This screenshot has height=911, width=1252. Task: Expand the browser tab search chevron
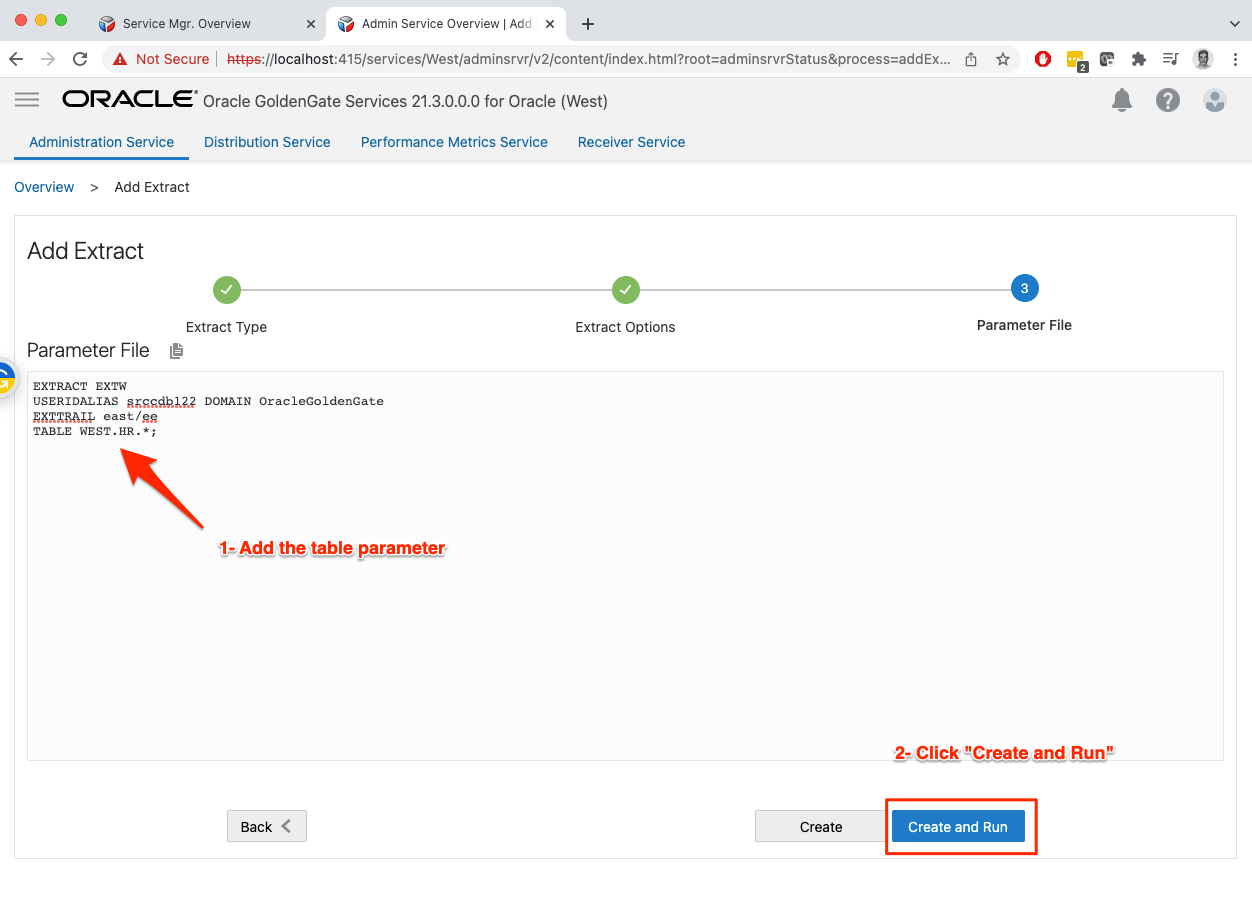pyautogui.click(x=1234, y=23)
